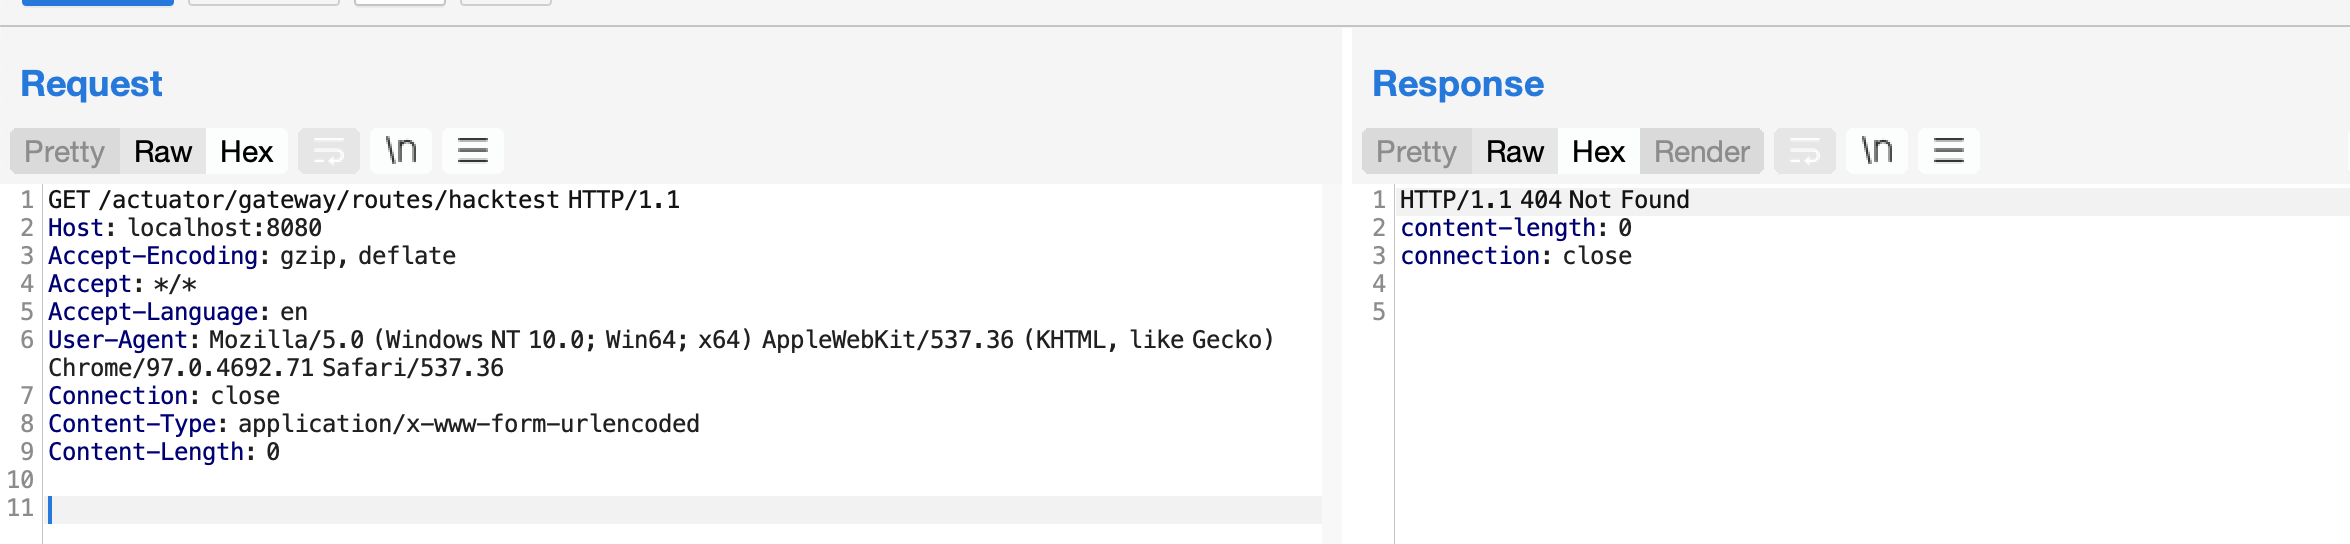Open the Hex tab in Request panel

(x=247, y=151)
